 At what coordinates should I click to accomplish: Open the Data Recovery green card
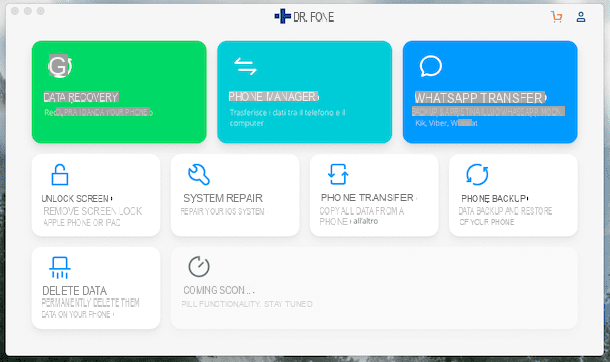coord(119,92)
